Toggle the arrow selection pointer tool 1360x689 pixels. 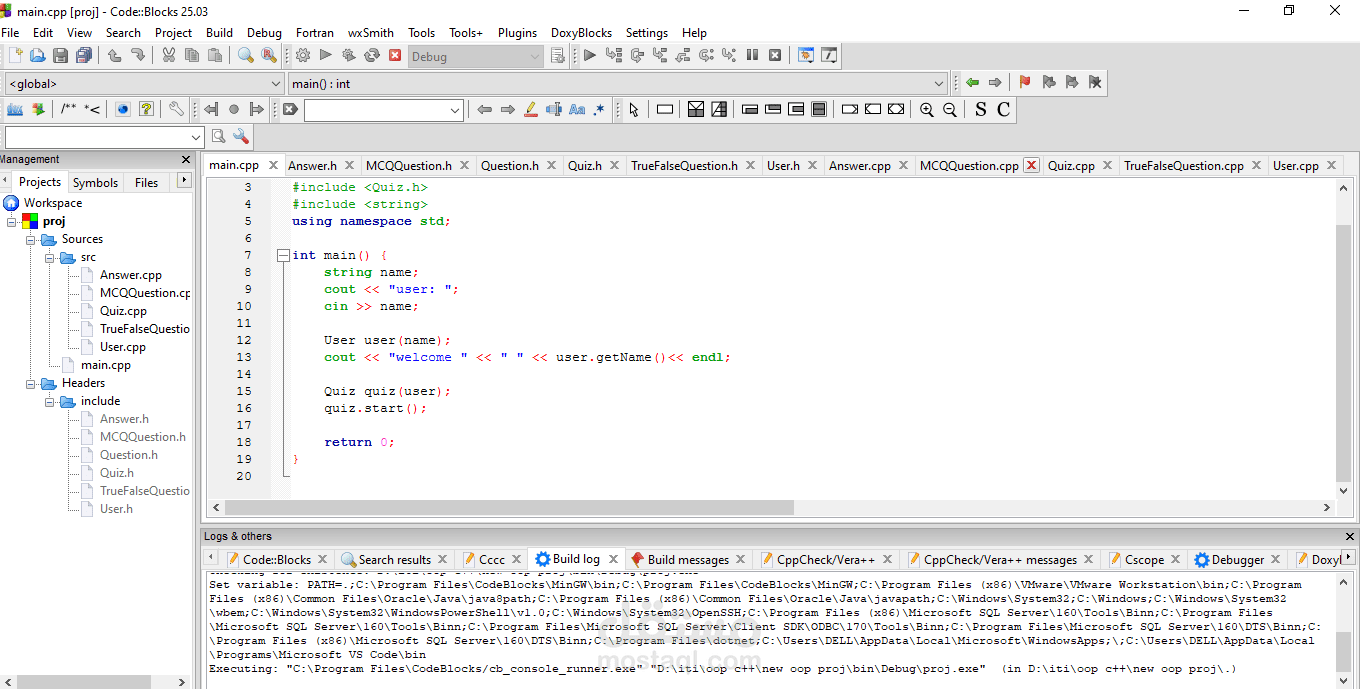(x=633, y=110)
